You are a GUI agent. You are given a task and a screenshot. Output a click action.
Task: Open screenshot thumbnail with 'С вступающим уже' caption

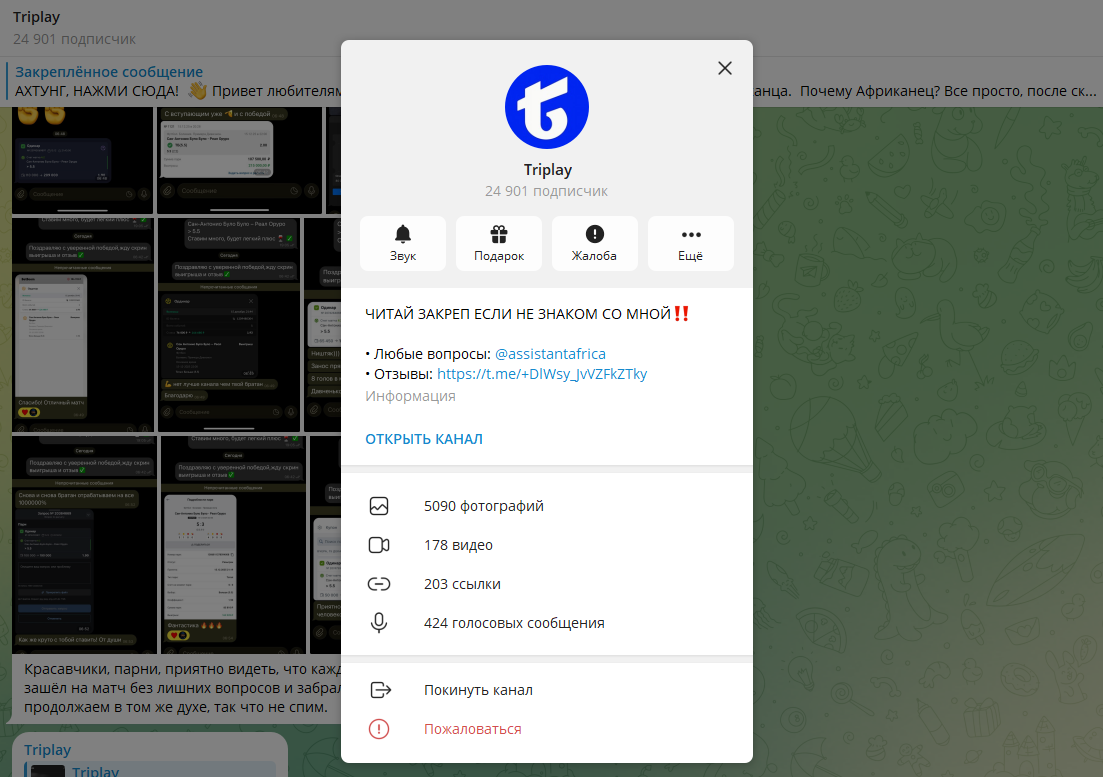click(x=239, y=160)
